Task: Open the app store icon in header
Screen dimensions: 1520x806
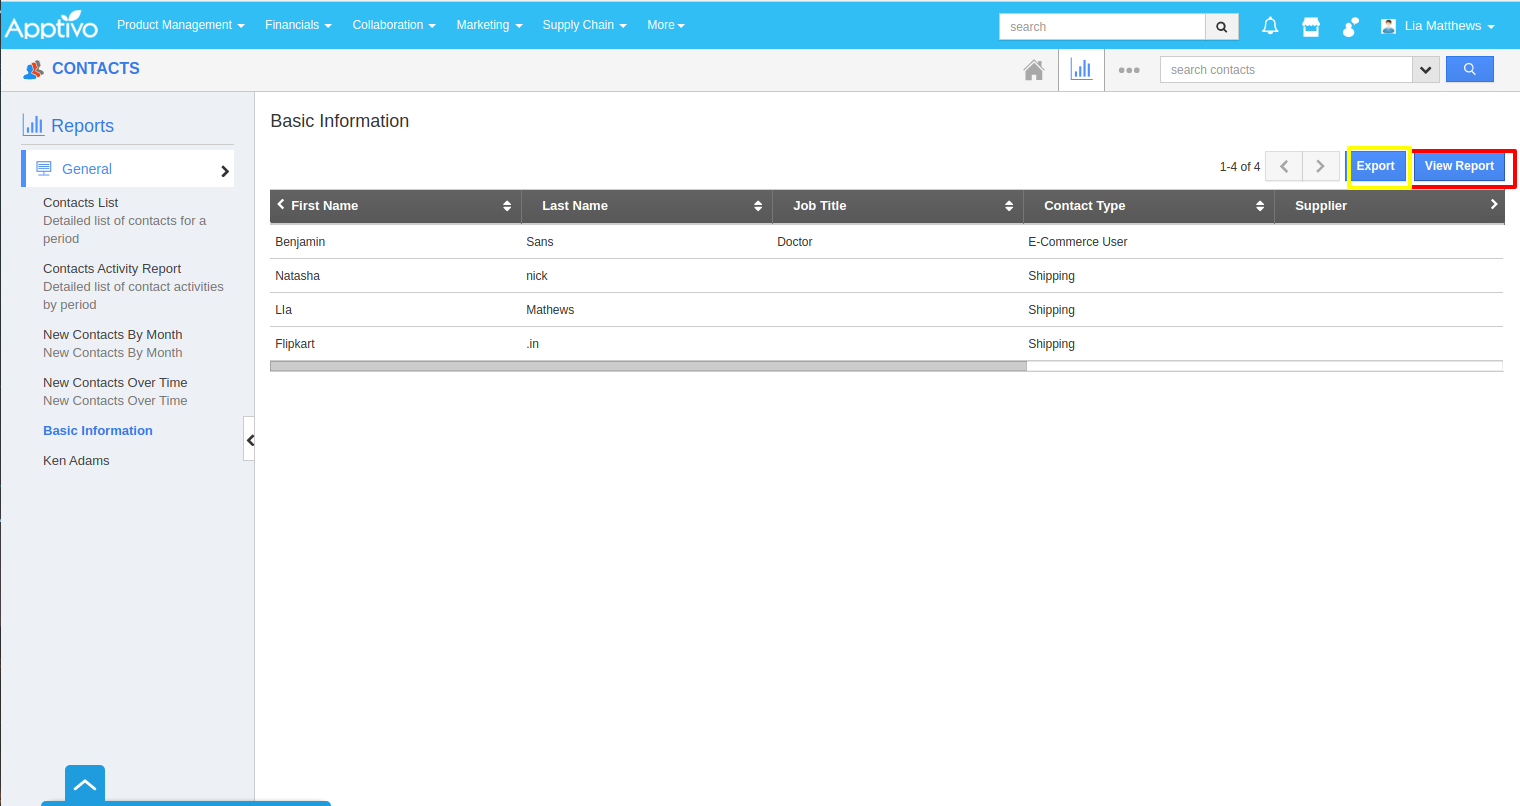Action: tap(1311, 27)
